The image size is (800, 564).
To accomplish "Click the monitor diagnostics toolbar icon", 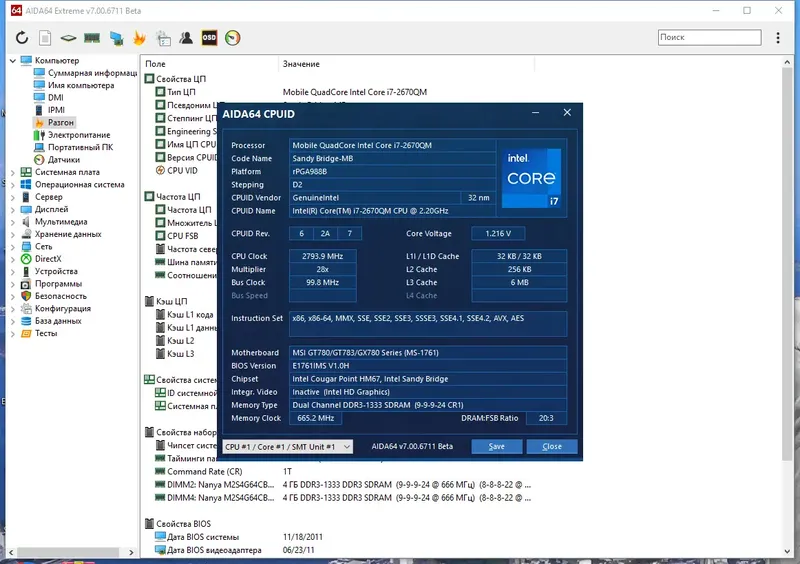I will 116,38.
